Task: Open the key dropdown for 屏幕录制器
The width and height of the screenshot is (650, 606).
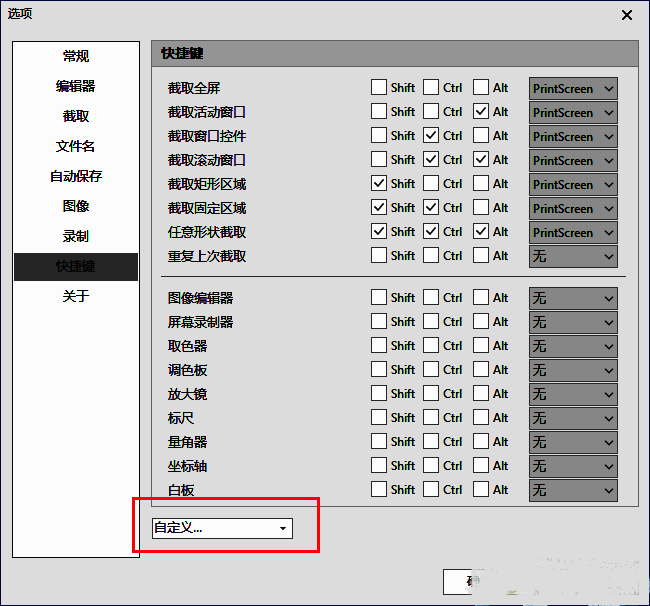Action: coord(573,322)
